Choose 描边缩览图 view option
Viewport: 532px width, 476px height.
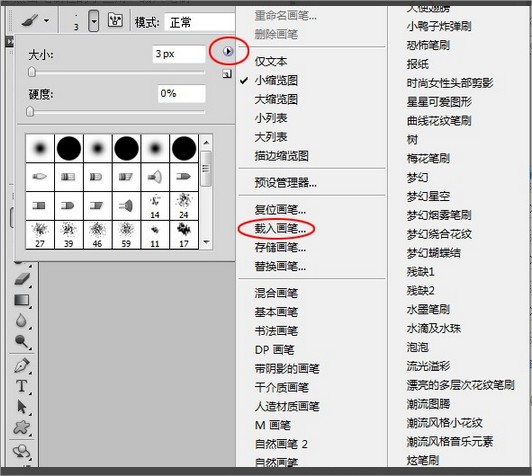pyautogui.click(x=282, y=156)
